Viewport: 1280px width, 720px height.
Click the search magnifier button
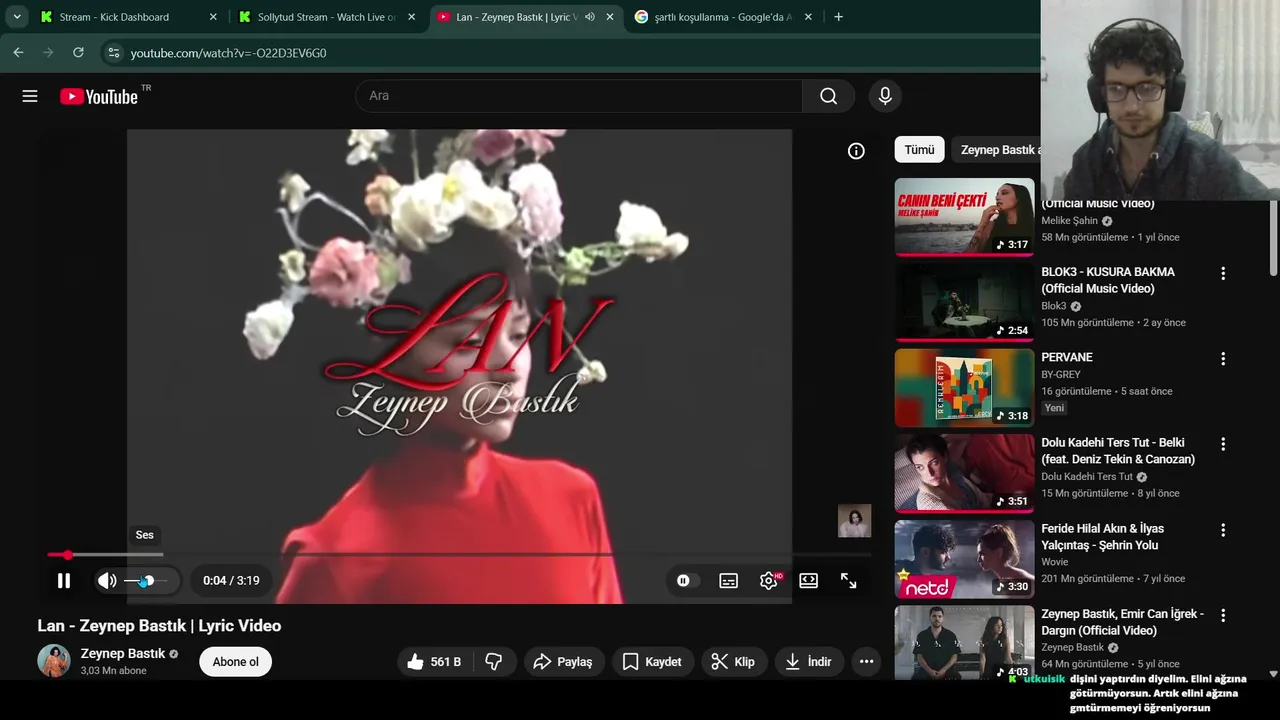click(x=828, y=96)
